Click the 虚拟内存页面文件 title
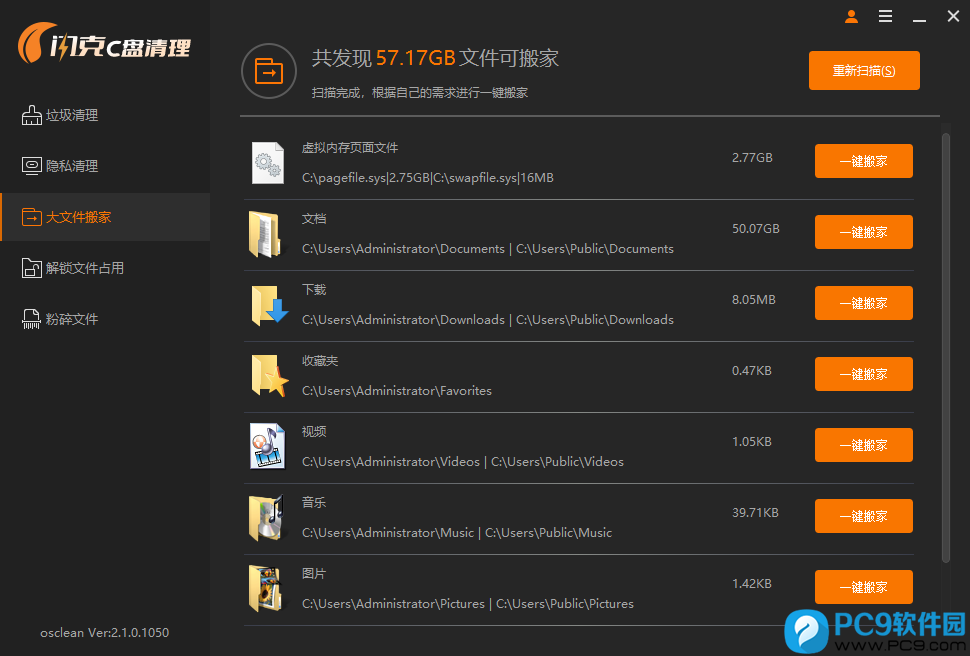 tap(350, 148)
